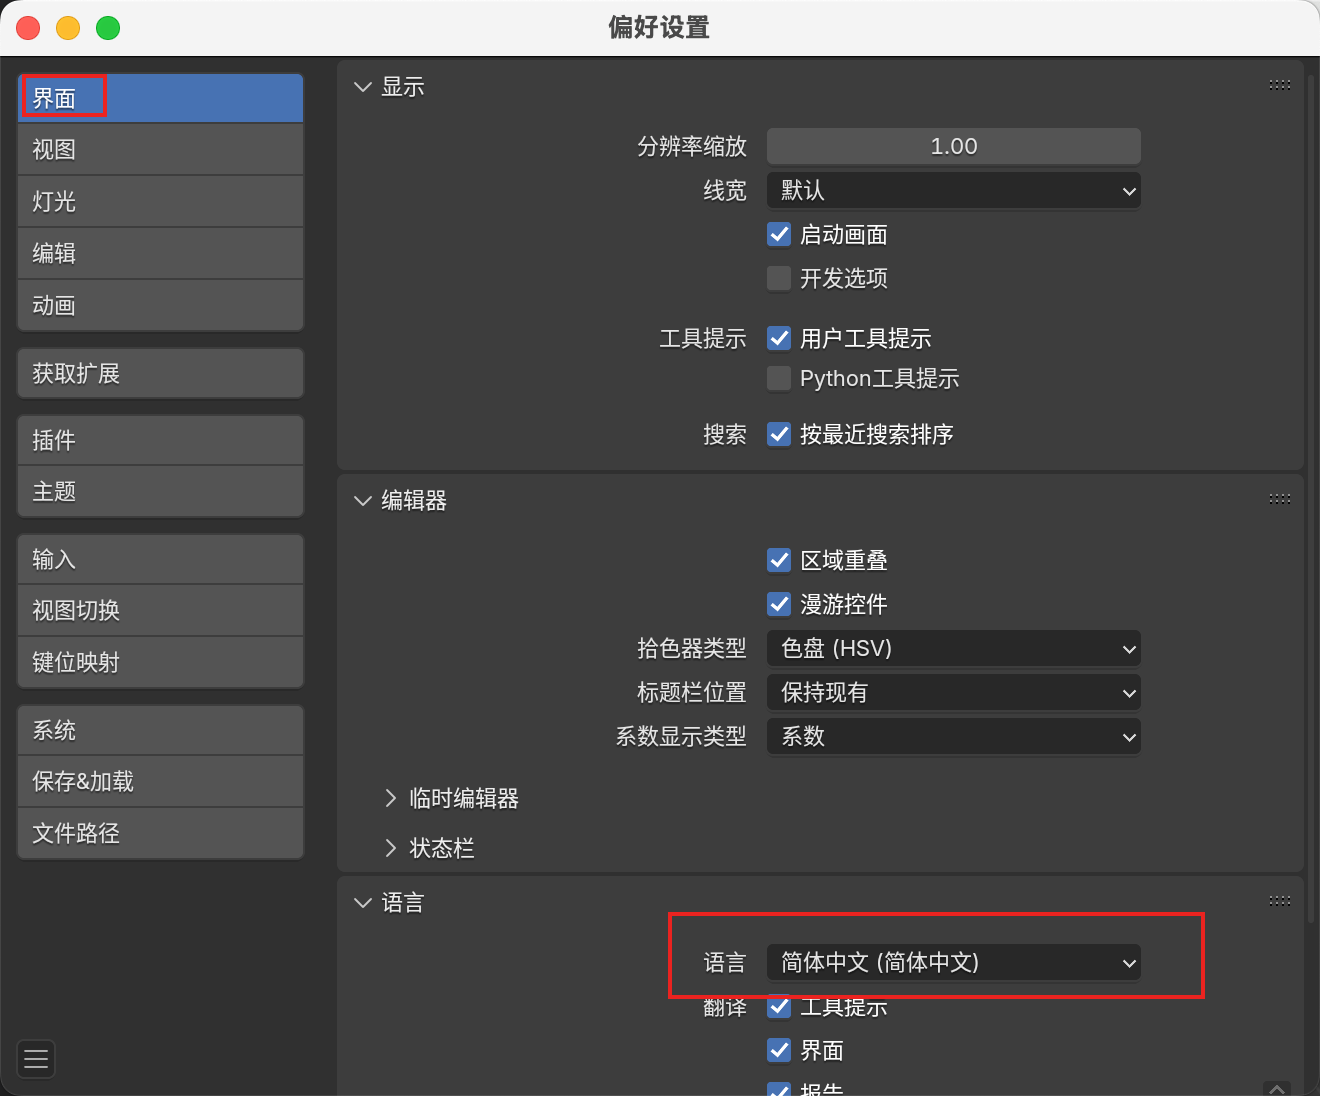Open the 标题栏位置 dropdown
1320x1096 pixels.
coord(952,692)
